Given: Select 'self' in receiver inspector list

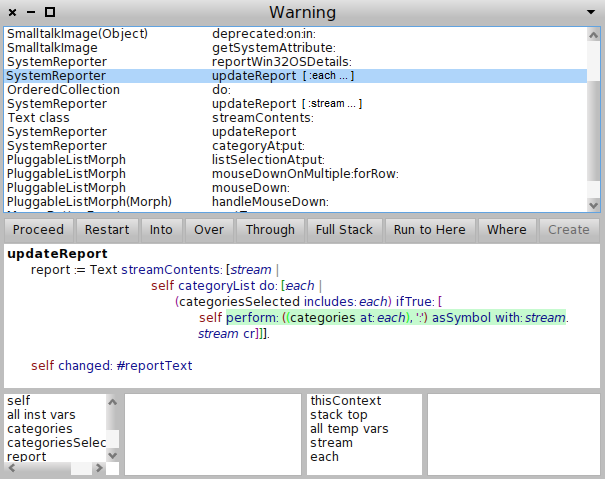Looking at the screenshot, I should coord(55,401).
